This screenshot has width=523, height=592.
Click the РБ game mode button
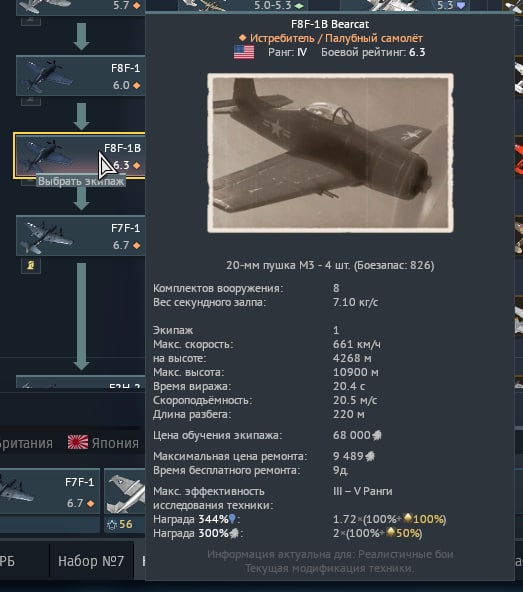[8, 561]
